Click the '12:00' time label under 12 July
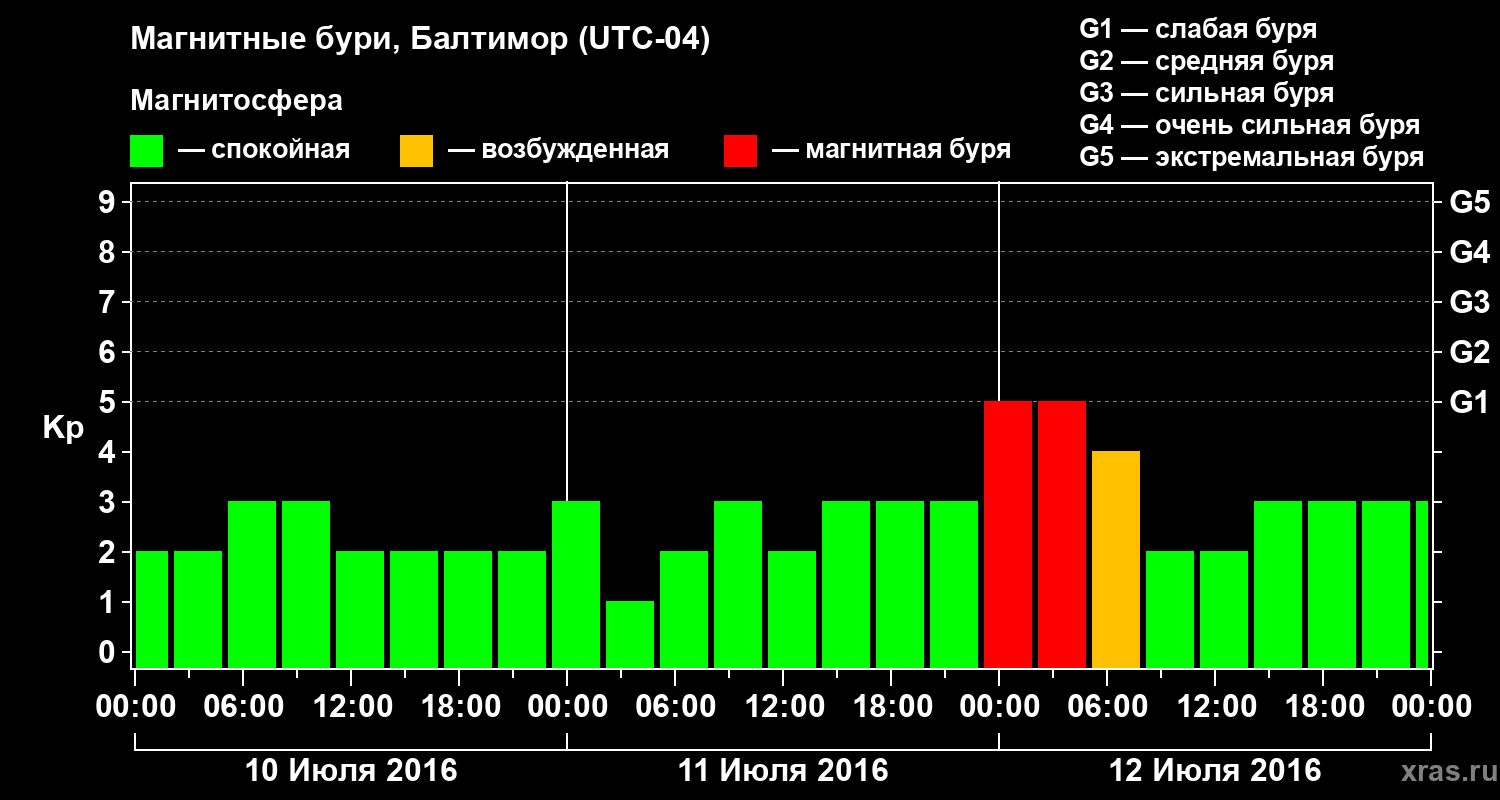The width and height of the screenshot is (1500, 800). point(1215,707)
